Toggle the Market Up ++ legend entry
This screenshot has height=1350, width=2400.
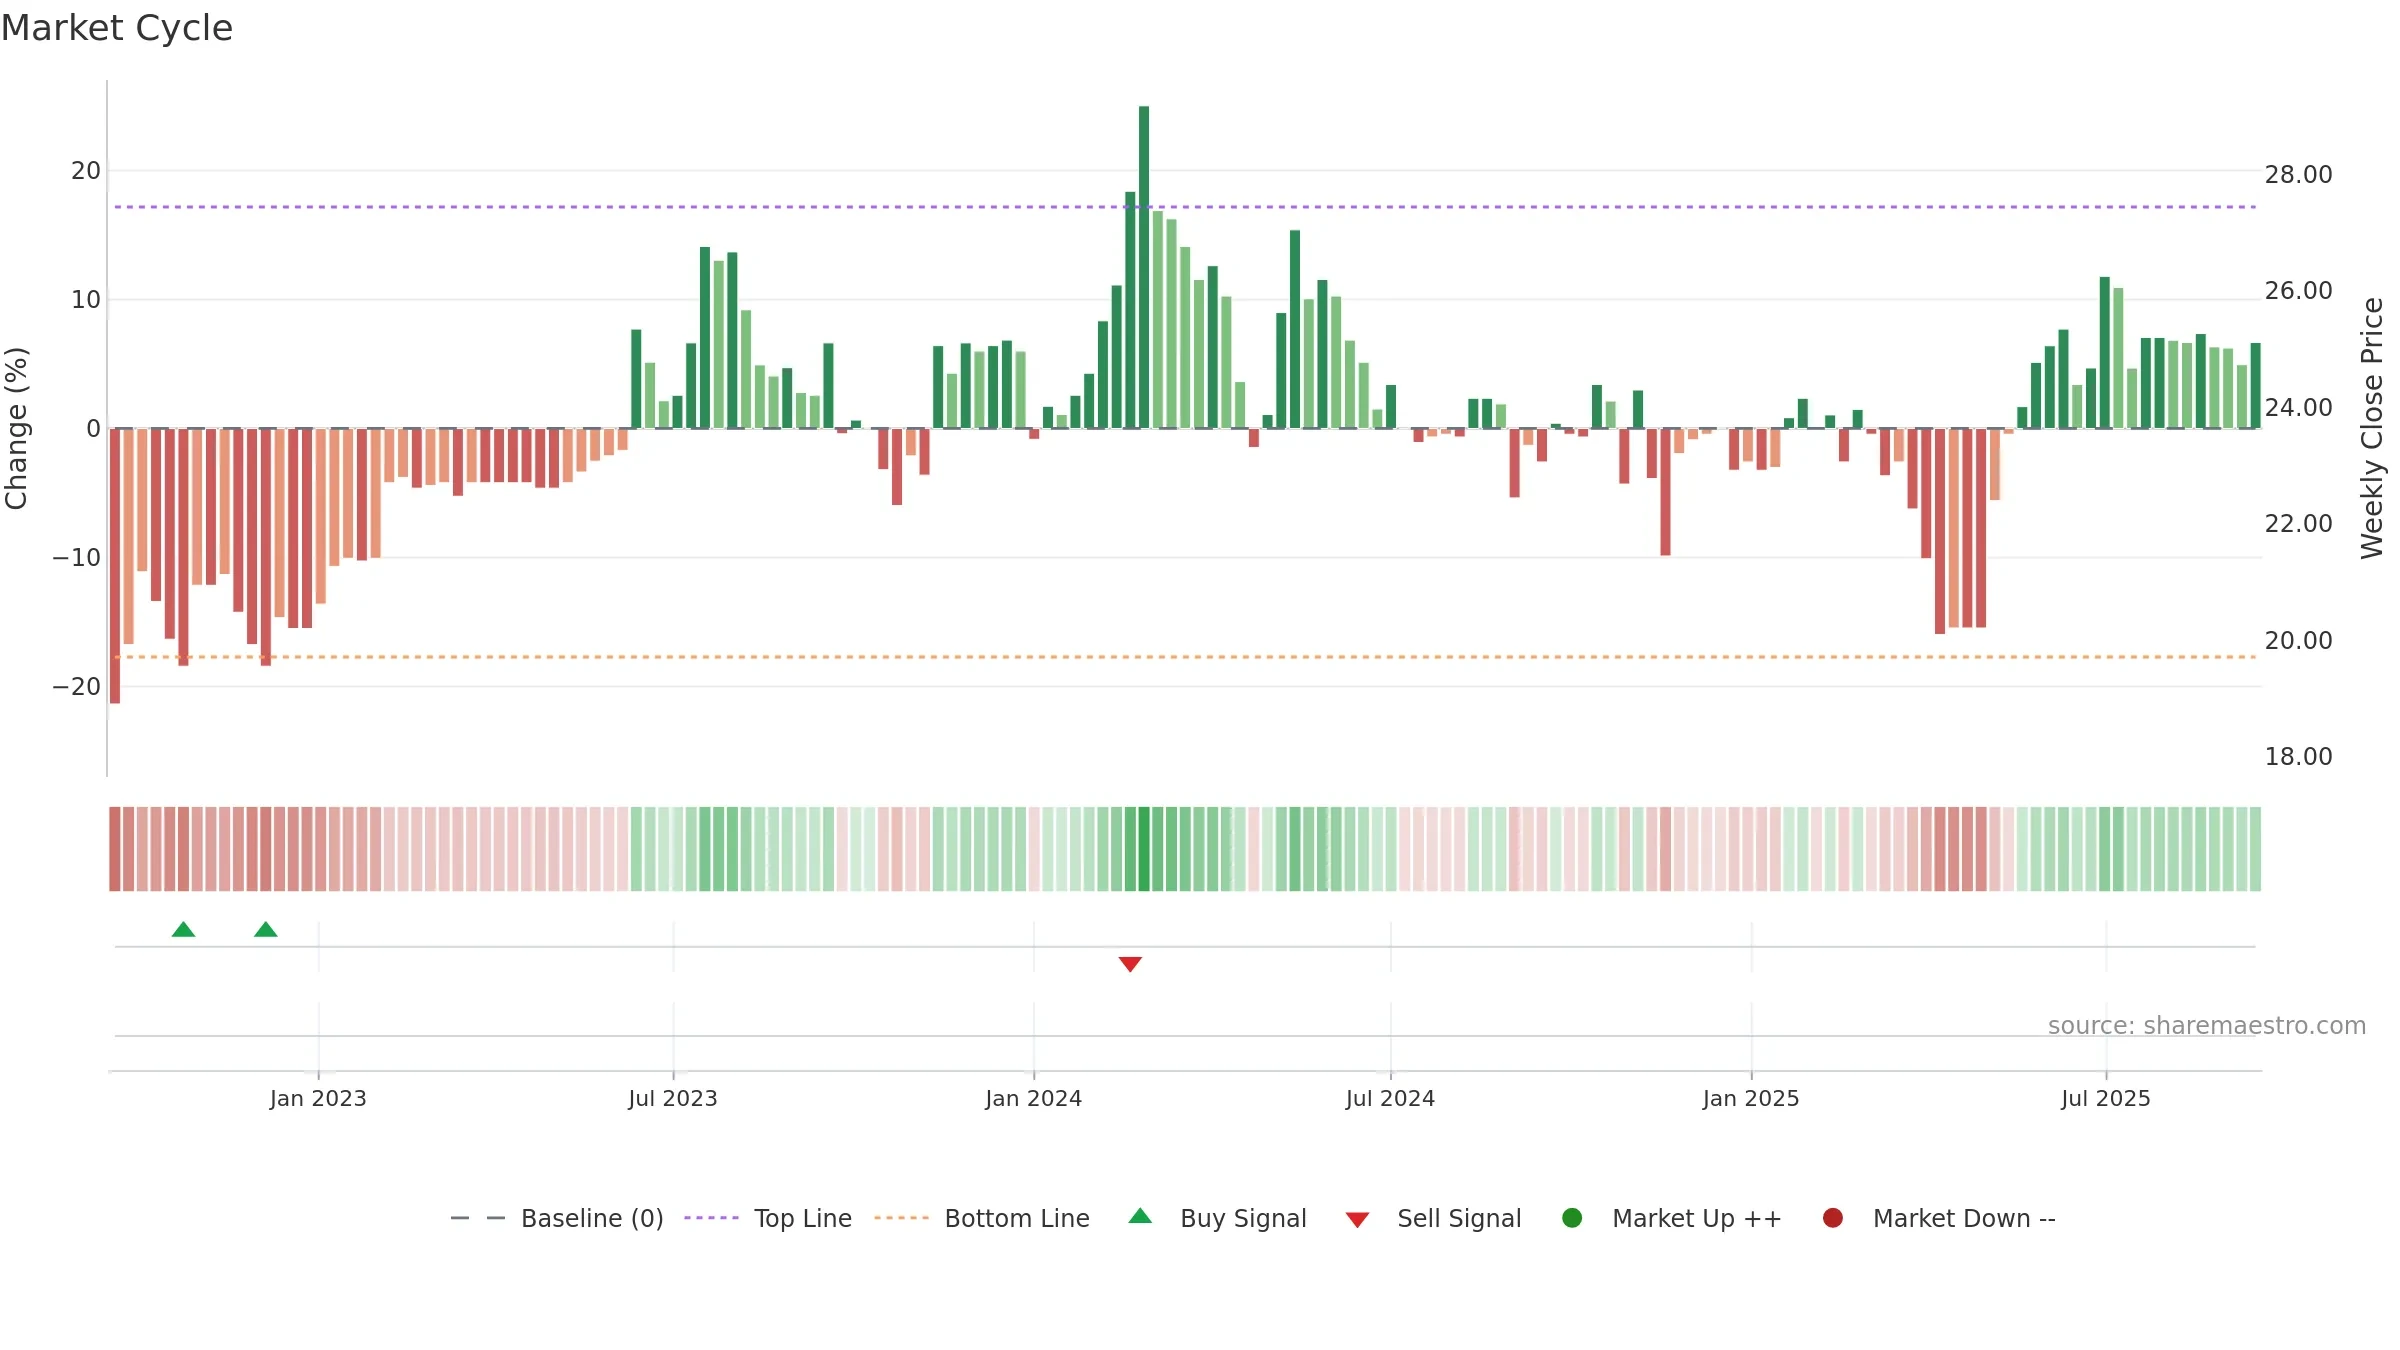click(1671, 1218)
